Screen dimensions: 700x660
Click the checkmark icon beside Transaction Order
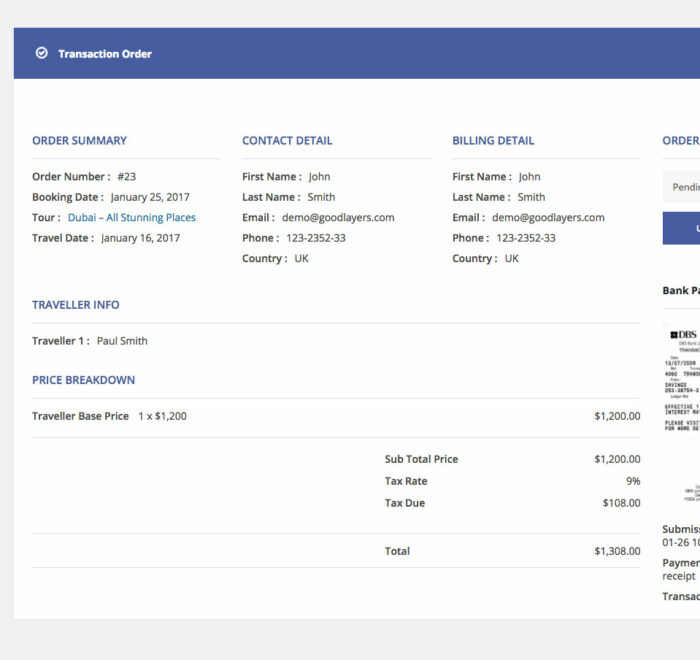point(42,54)
